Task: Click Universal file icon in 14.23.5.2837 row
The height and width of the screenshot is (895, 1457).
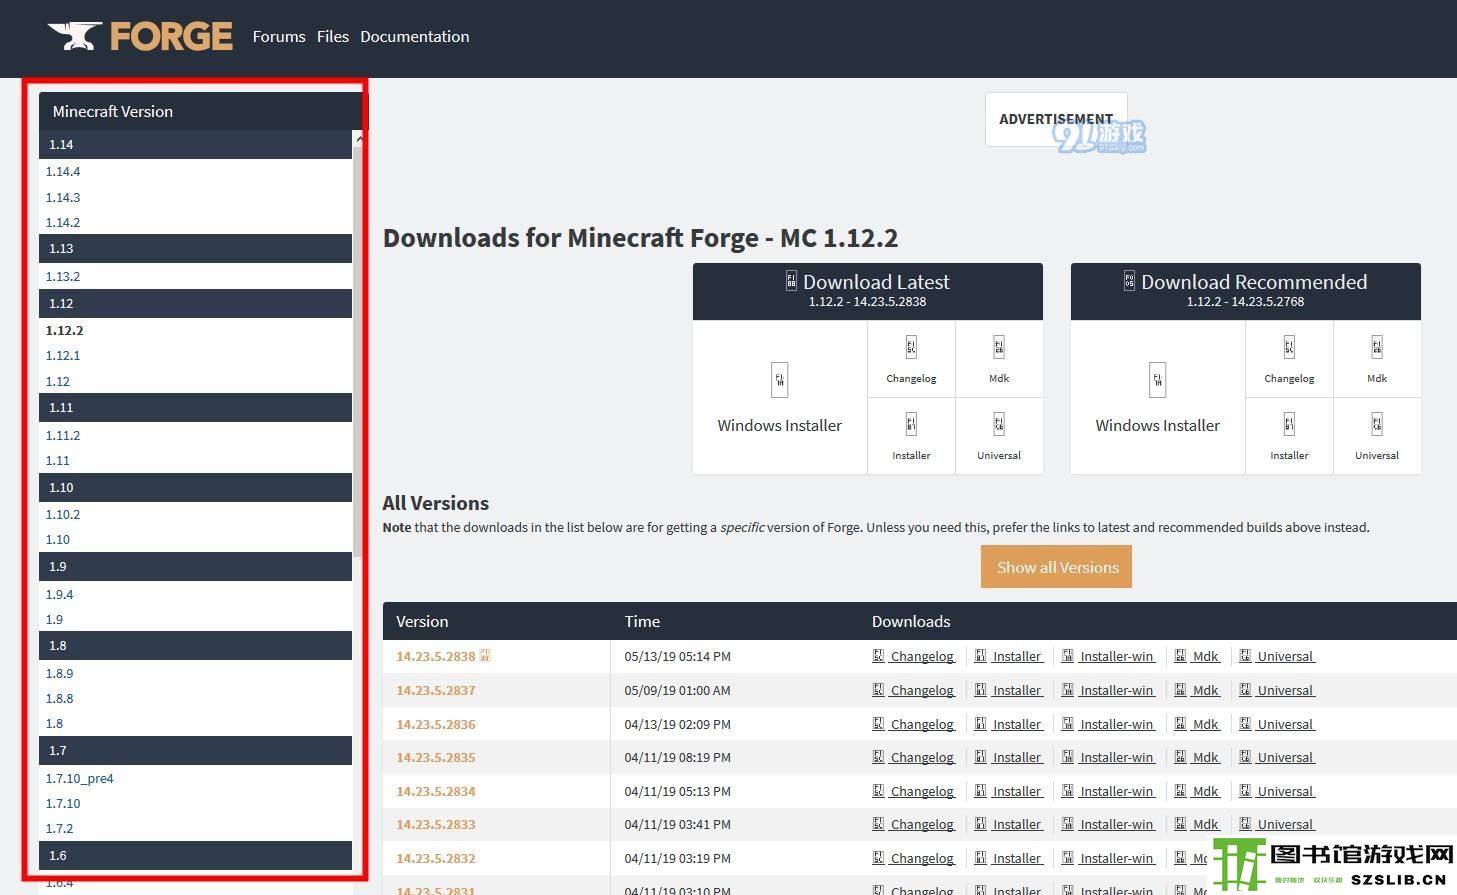Action: (x=1245, y=690)
